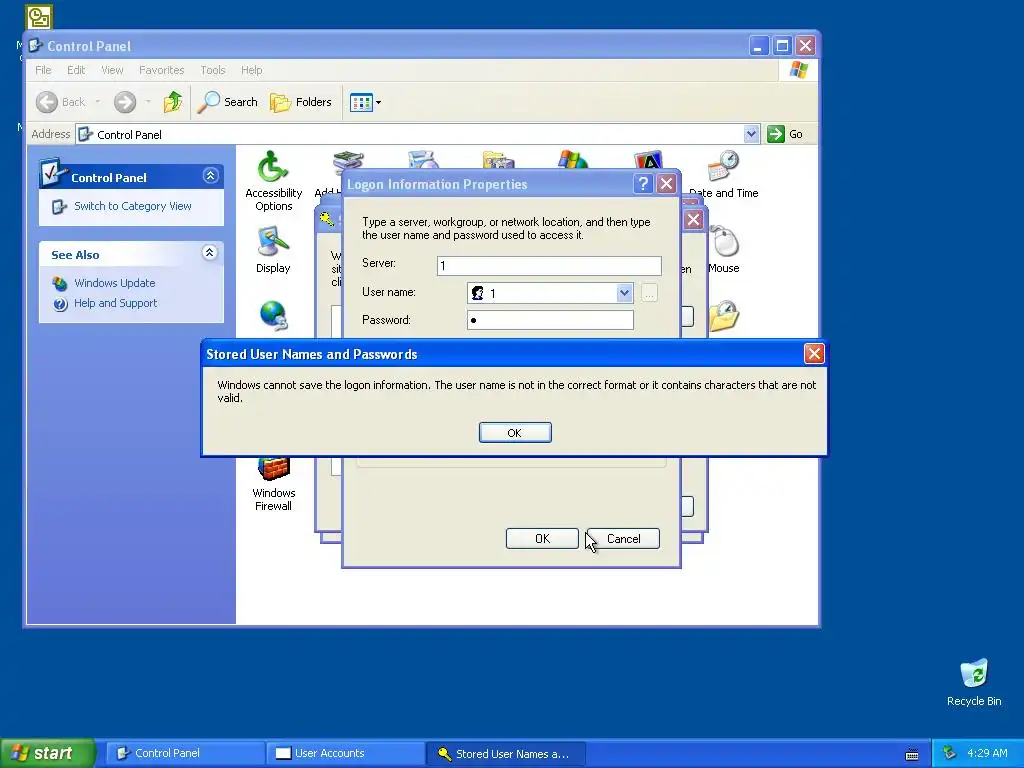This screenshot has width=1024, height=768.
Task: Expand the Forward history dropdown arrow
Action: coord(148,102)
